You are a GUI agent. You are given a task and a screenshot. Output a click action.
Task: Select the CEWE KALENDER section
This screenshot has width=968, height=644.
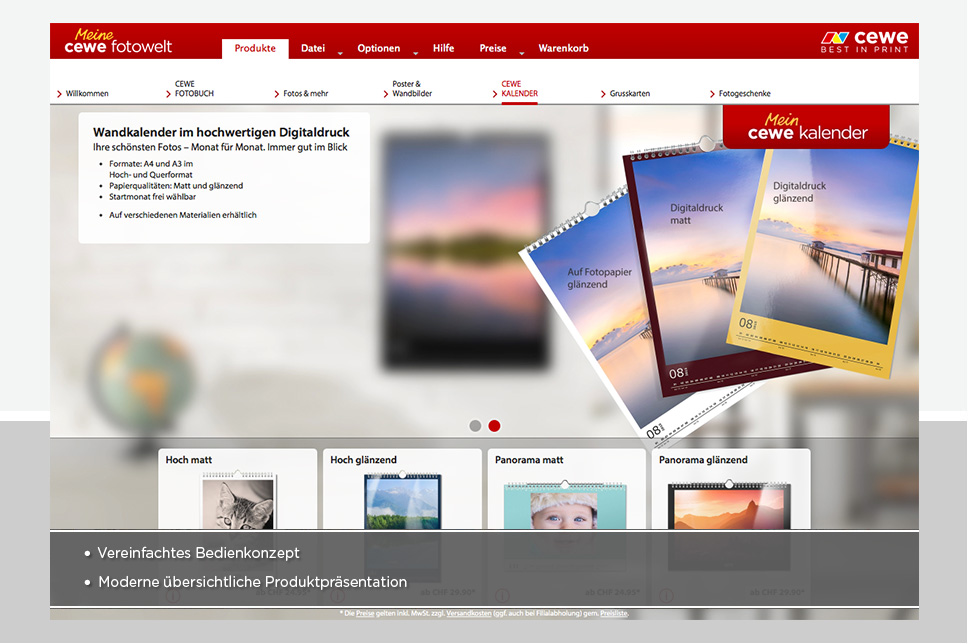pyautogui.click(x=515, y=89)
